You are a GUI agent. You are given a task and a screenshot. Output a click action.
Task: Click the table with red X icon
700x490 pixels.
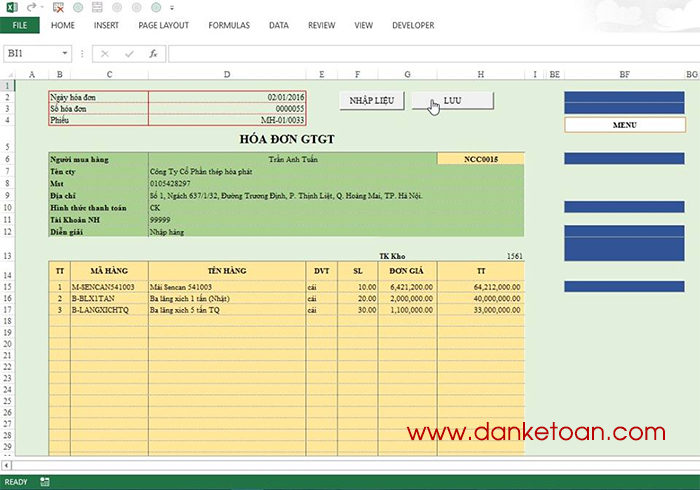point(58,7)
